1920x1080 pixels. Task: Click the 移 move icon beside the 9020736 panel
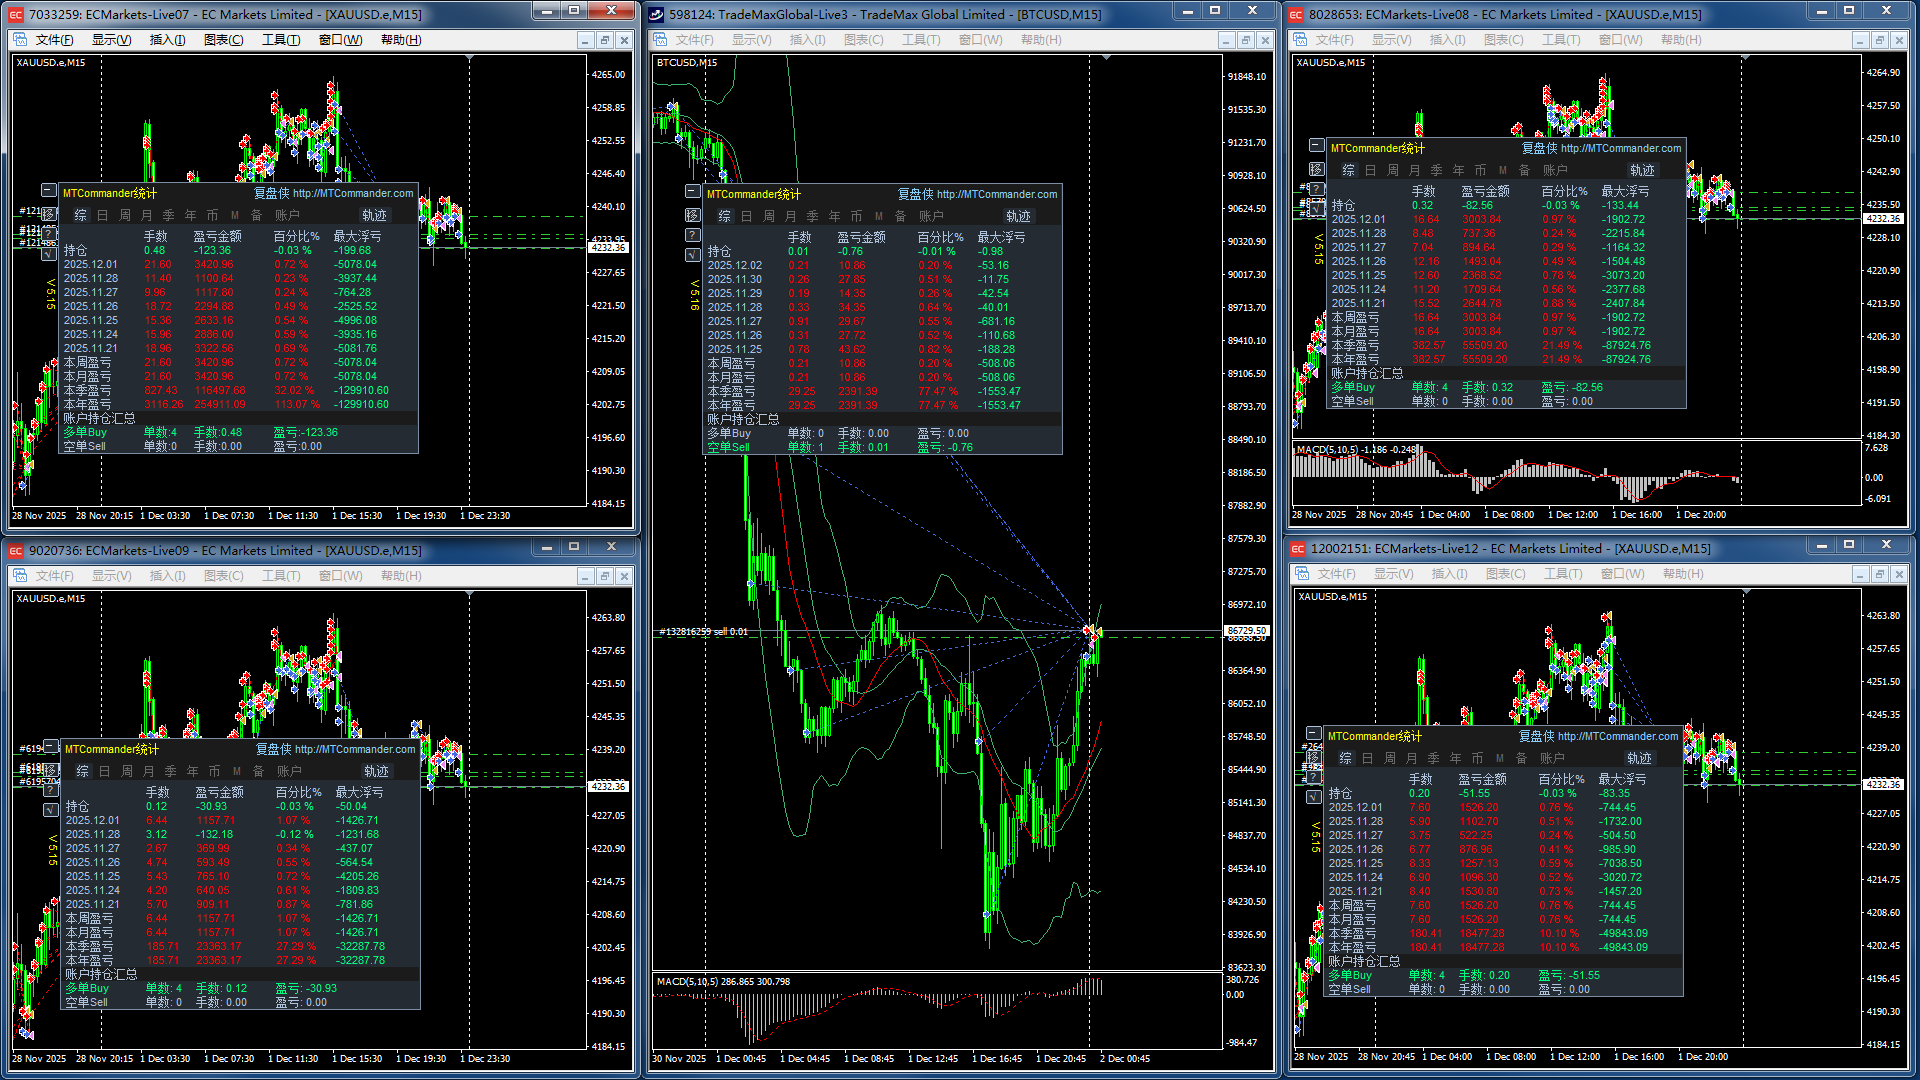[x=50, y=770]
